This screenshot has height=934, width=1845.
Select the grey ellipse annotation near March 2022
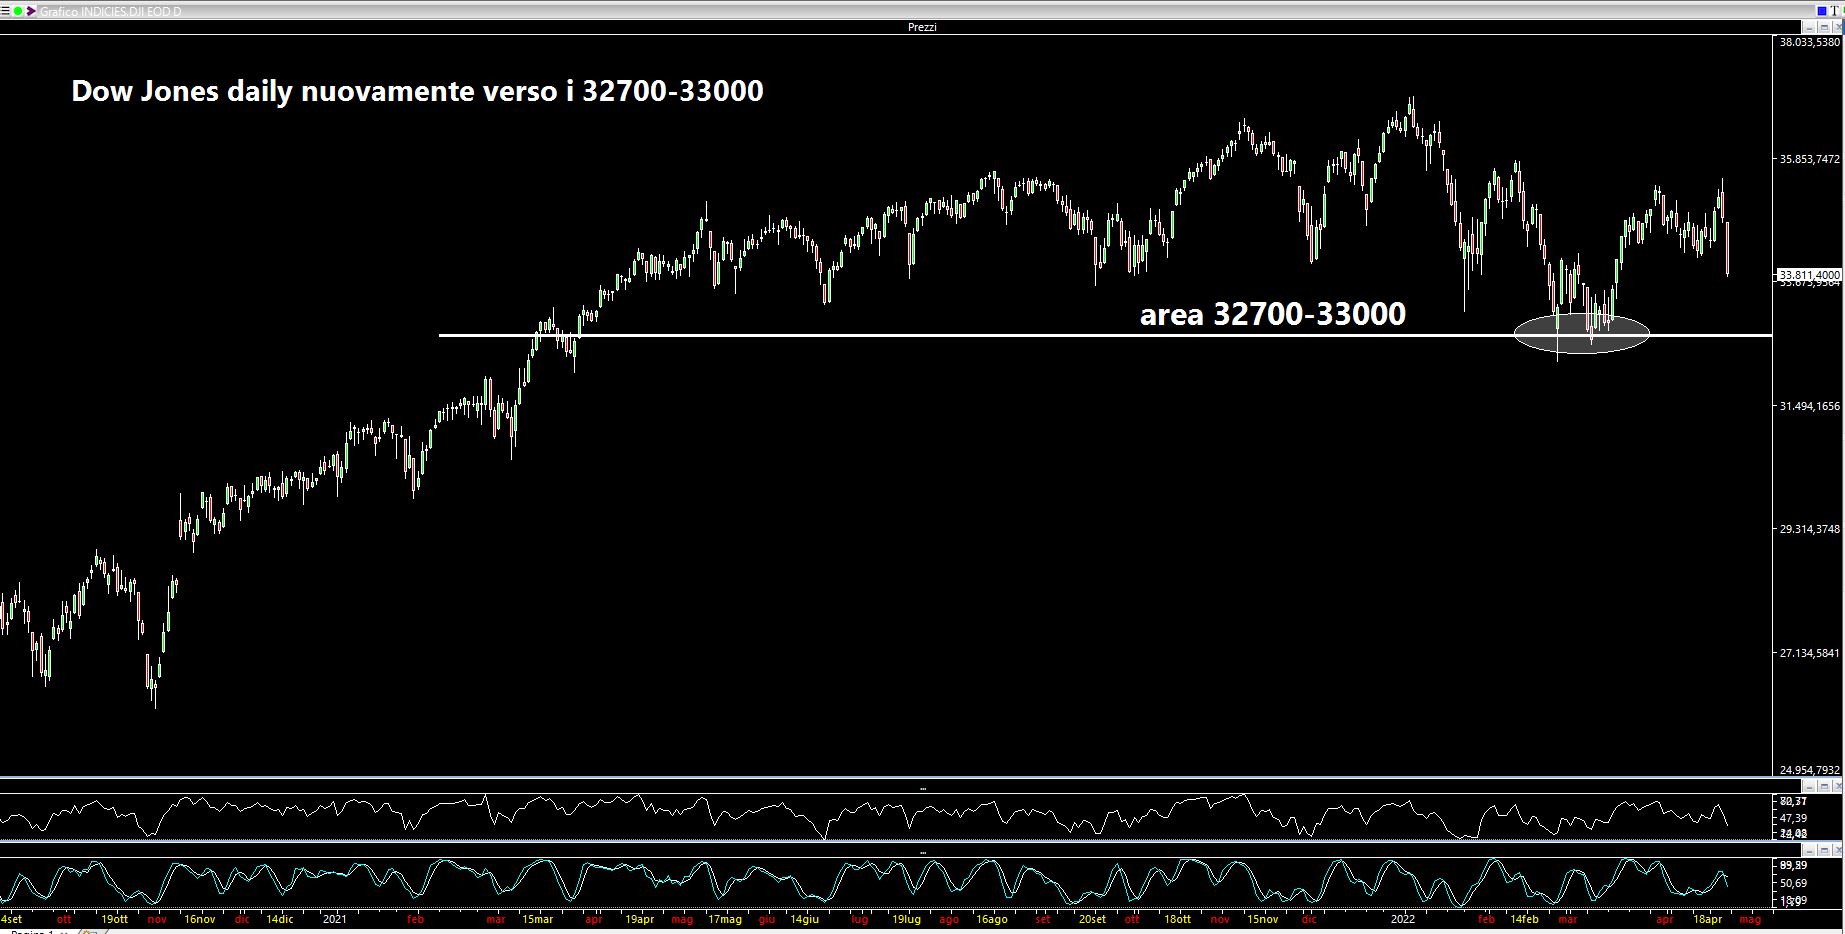[1581, 333]
